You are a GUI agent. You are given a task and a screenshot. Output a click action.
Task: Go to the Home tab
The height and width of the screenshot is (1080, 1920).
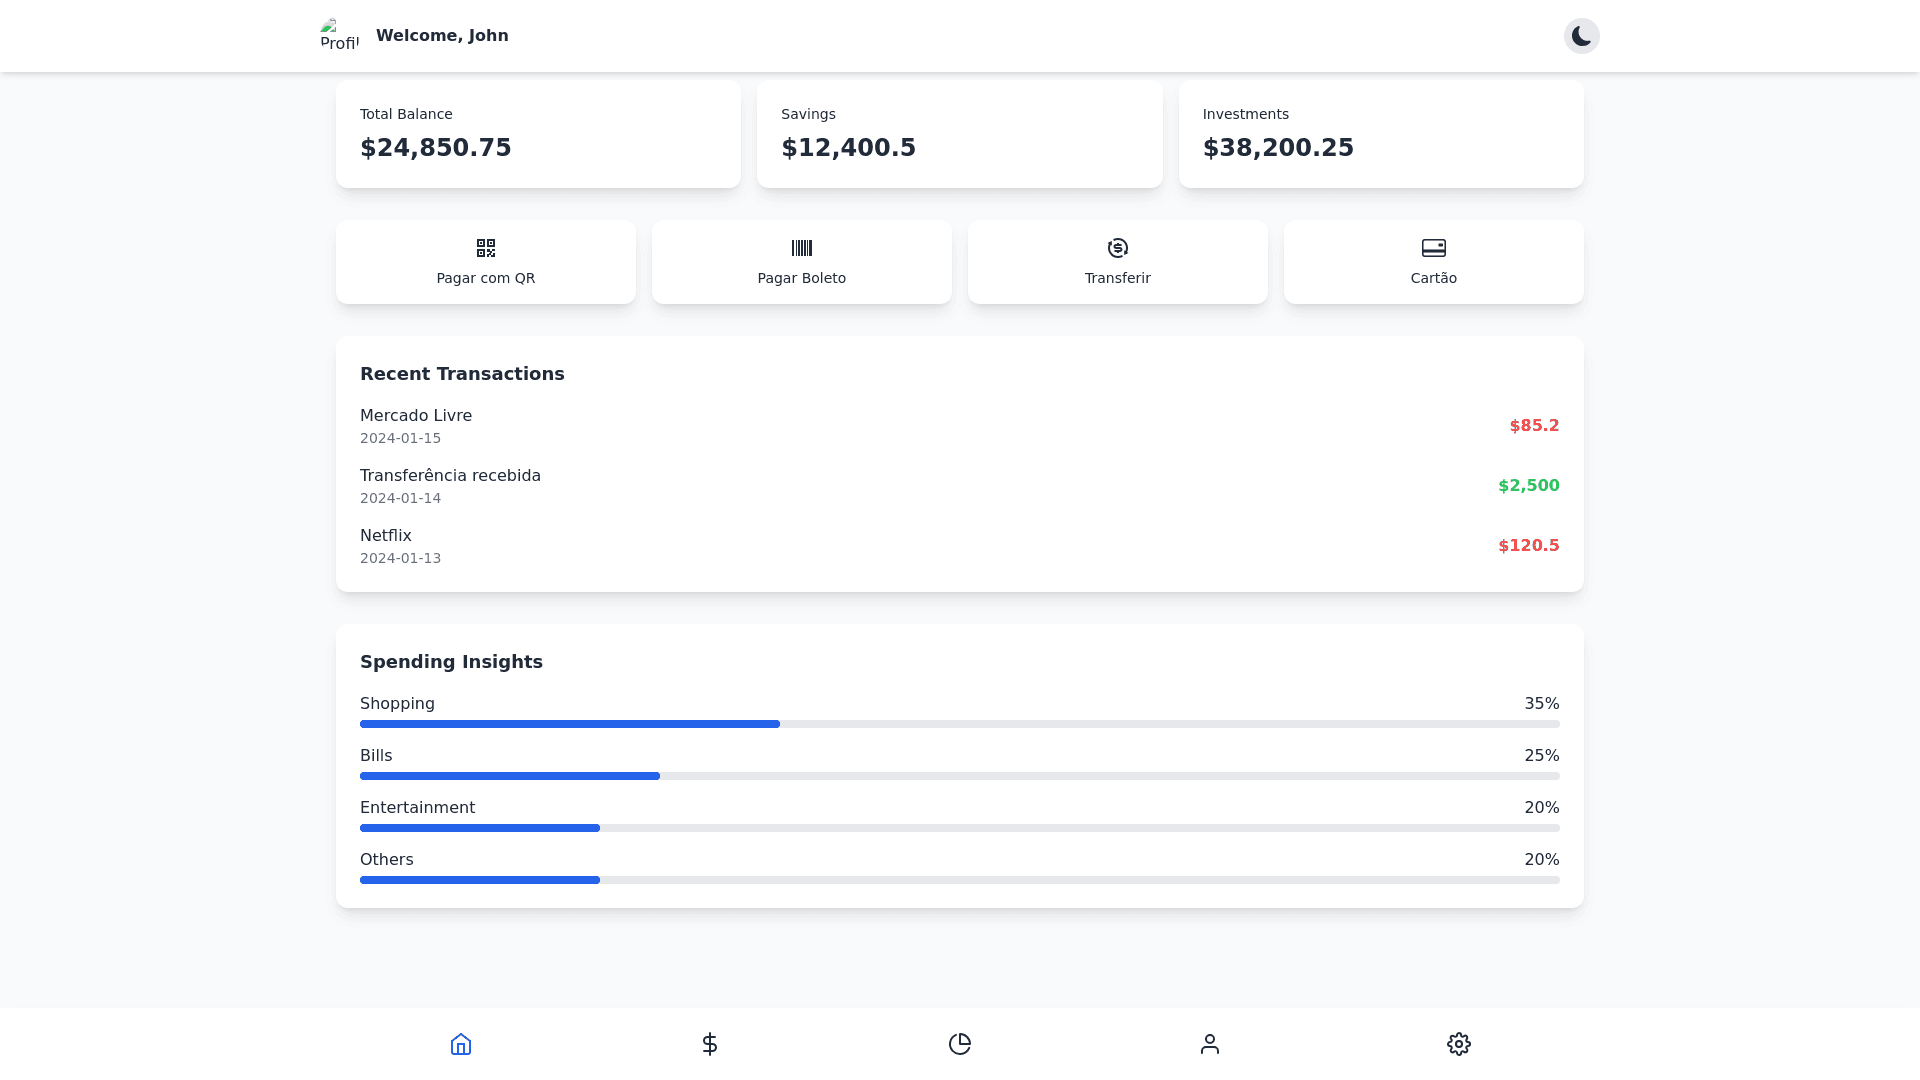(x=461, y=1044)
